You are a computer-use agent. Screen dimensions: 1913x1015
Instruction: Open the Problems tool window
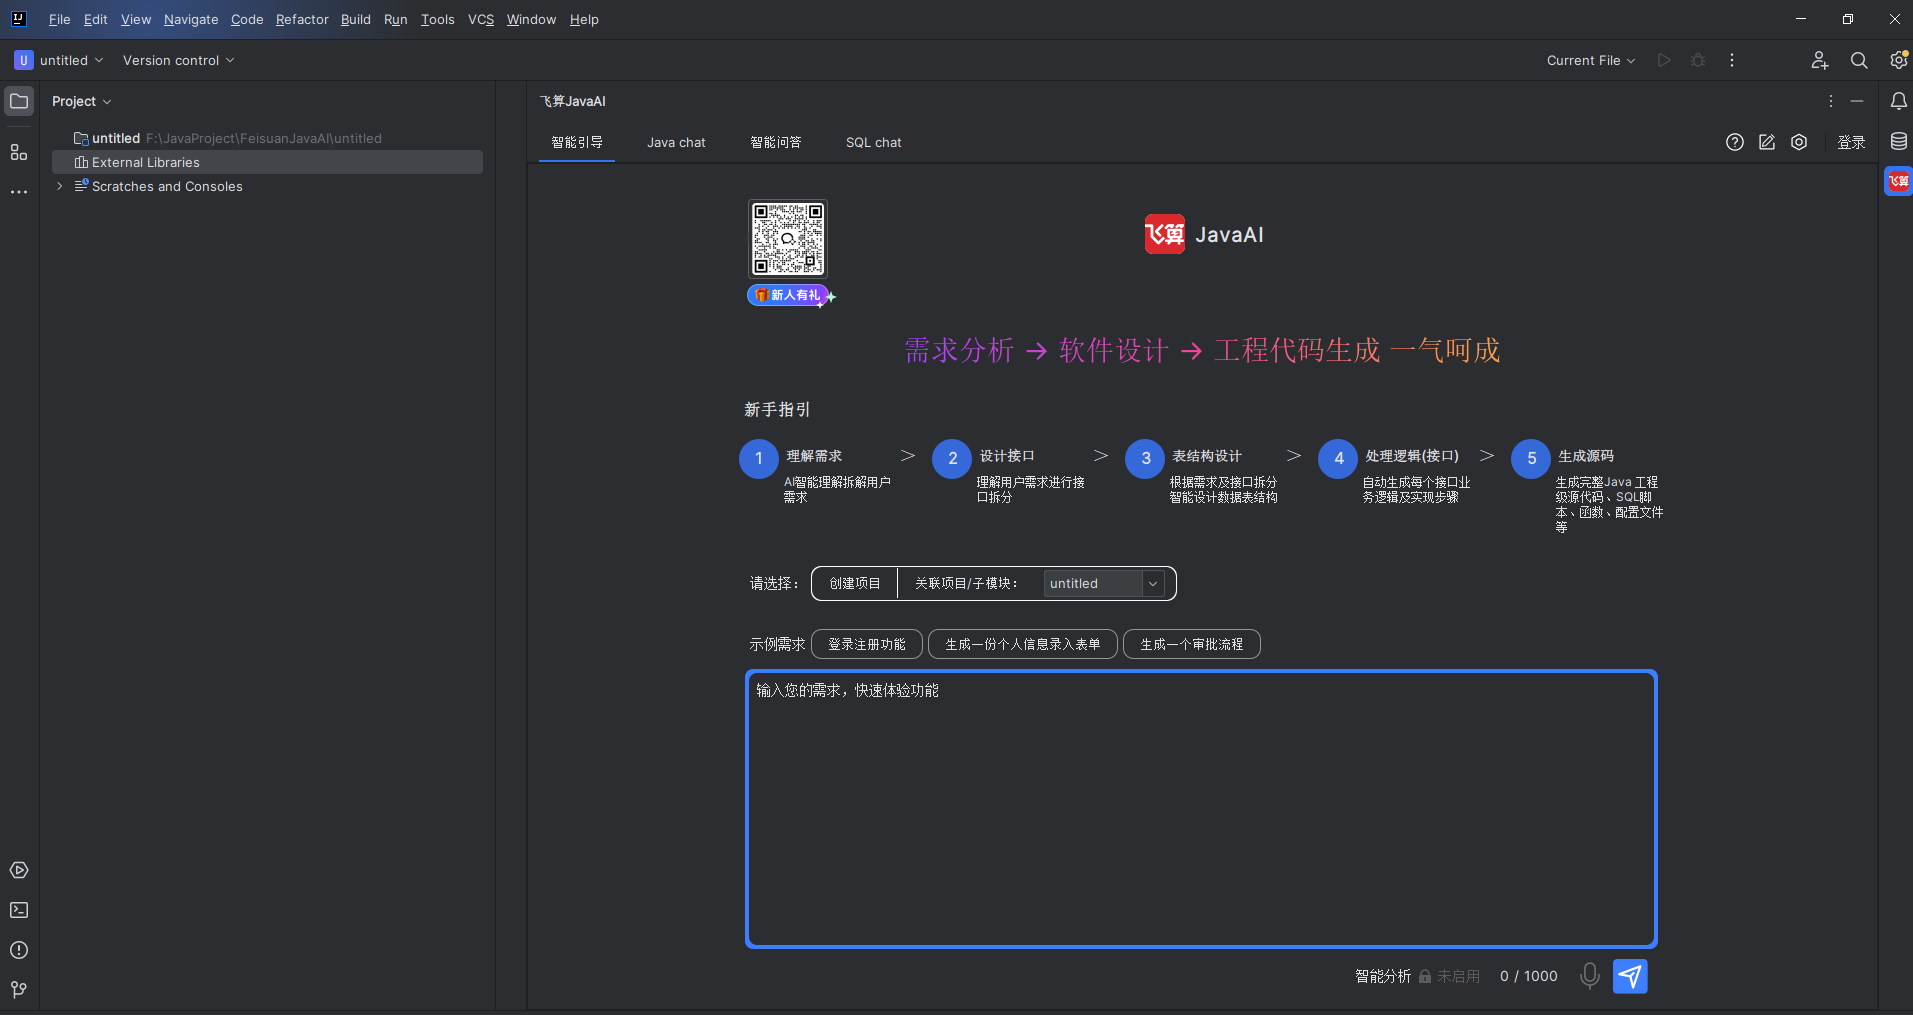pos(19,950)
